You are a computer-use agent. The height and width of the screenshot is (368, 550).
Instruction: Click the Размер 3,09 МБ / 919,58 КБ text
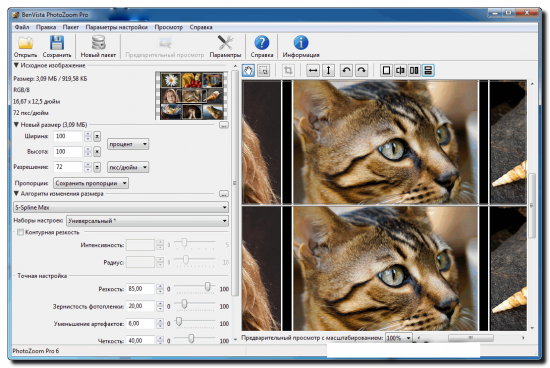coord(51,79)
